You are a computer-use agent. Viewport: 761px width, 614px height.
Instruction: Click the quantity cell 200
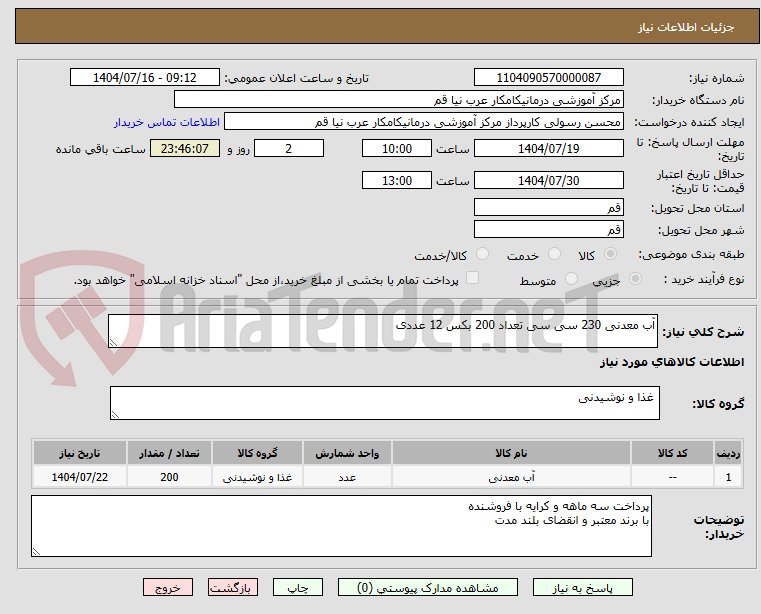click(169, 477)
